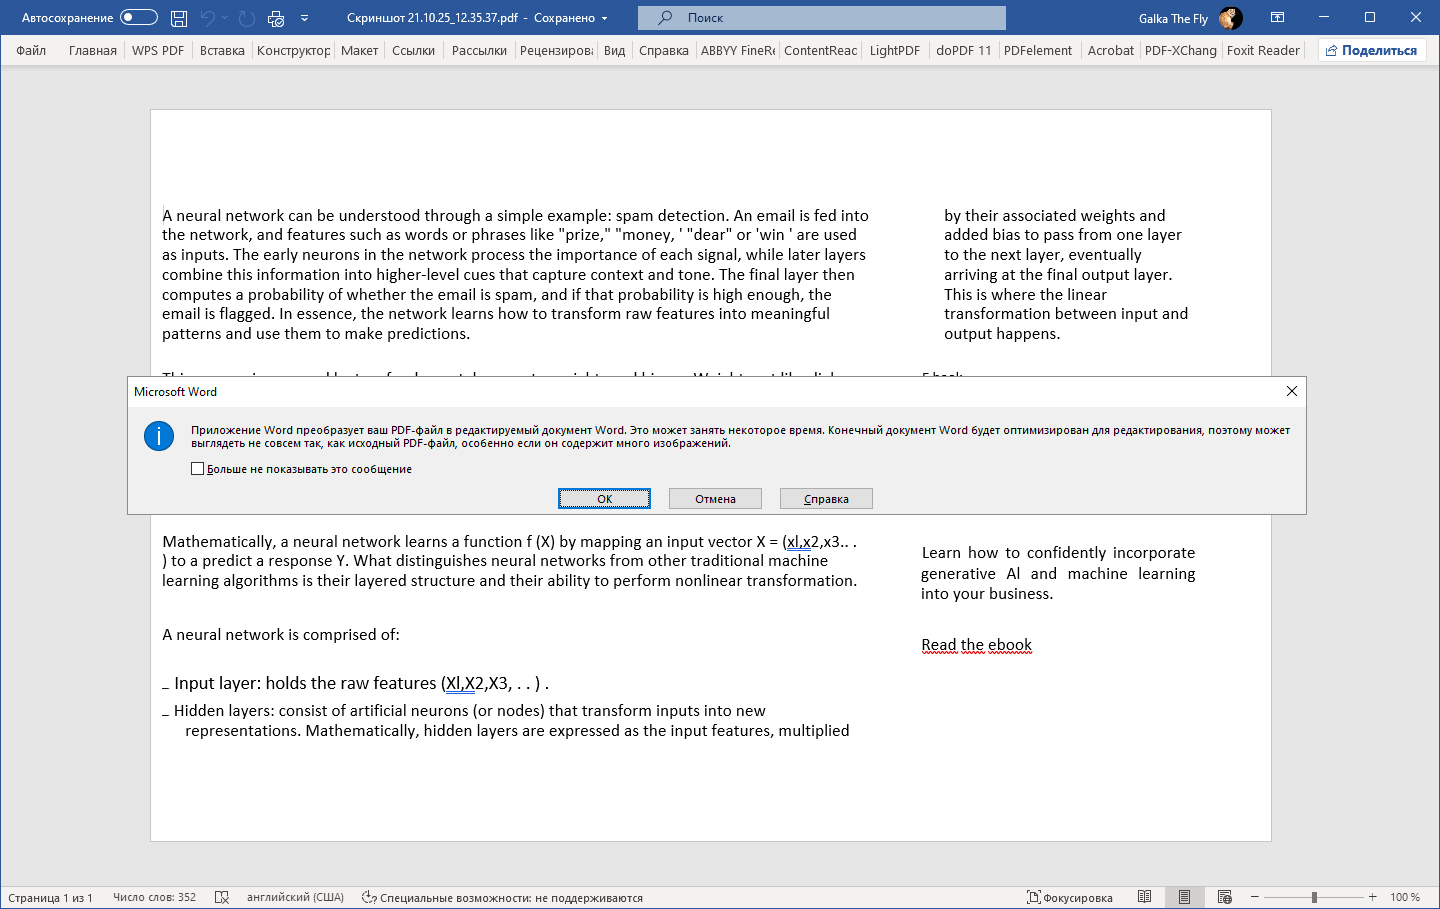
Task: Open the ribbon display options icon
Action: pos(1277,18)
